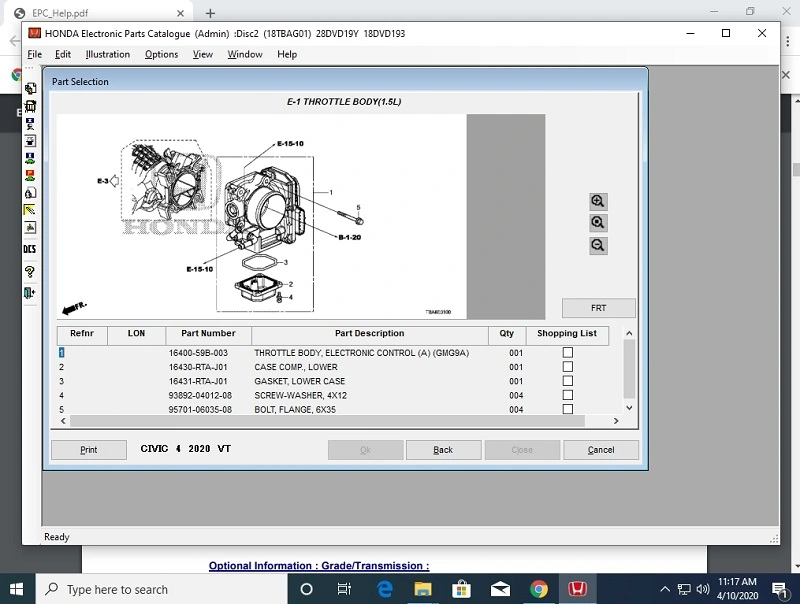The width and height of the screenshot is (800, 604).
Task: Check Shopping List box for GASKET, LOWER CASE
Action: [567, 381]
